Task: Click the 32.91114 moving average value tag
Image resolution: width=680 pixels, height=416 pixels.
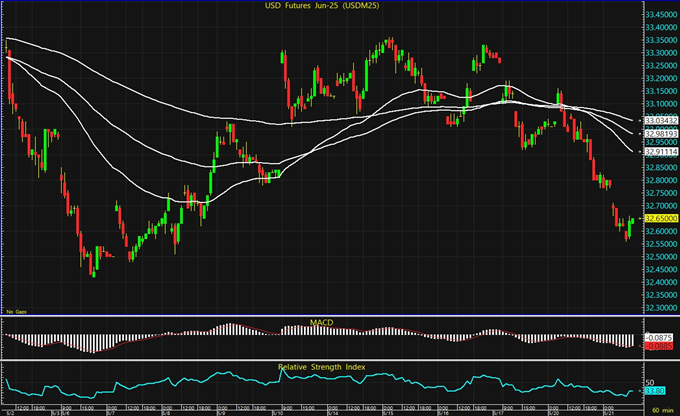Action: click(659, 152)
